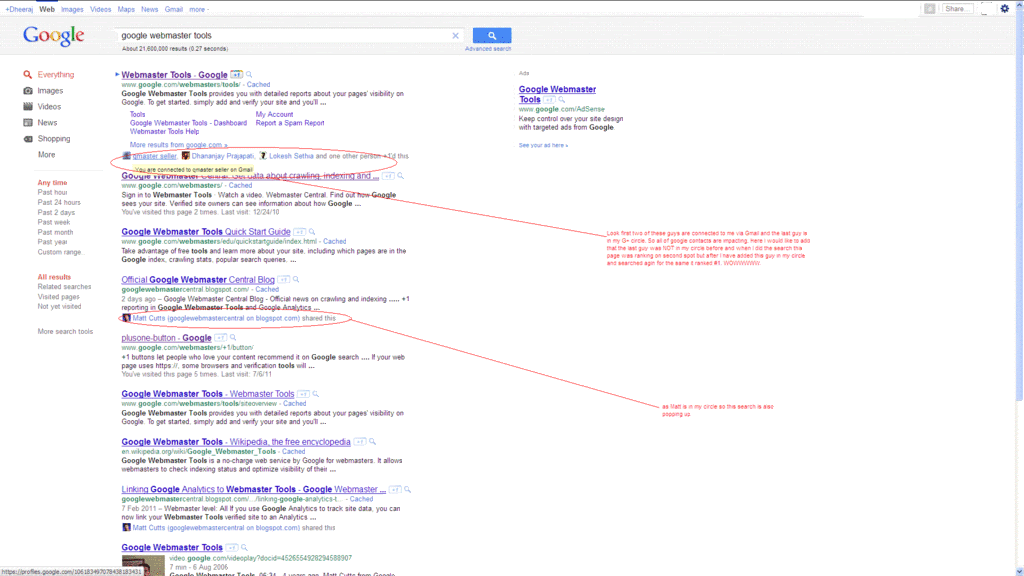Expand More under Shopping in sidebar
The image size is (1024, 576).
coord(46,155)
